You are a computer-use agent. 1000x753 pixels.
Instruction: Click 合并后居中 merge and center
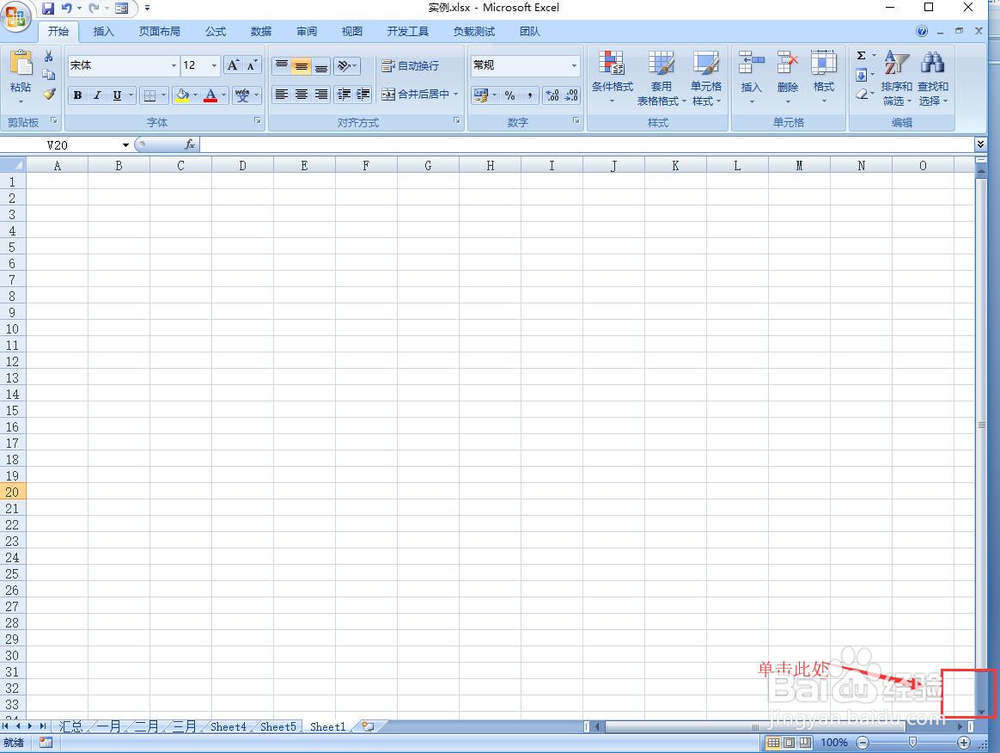point(416,94)
